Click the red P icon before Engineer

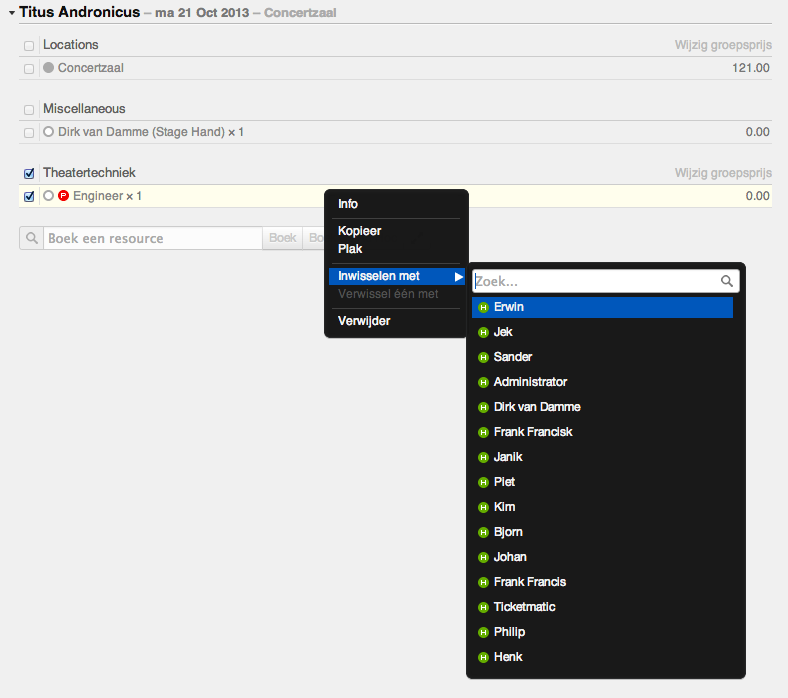(64, 197)
